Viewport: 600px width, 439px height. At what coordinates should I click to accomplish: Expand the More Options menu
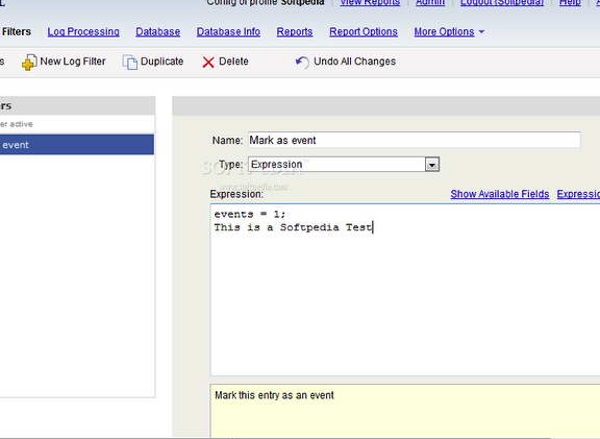tap(448, 32)
